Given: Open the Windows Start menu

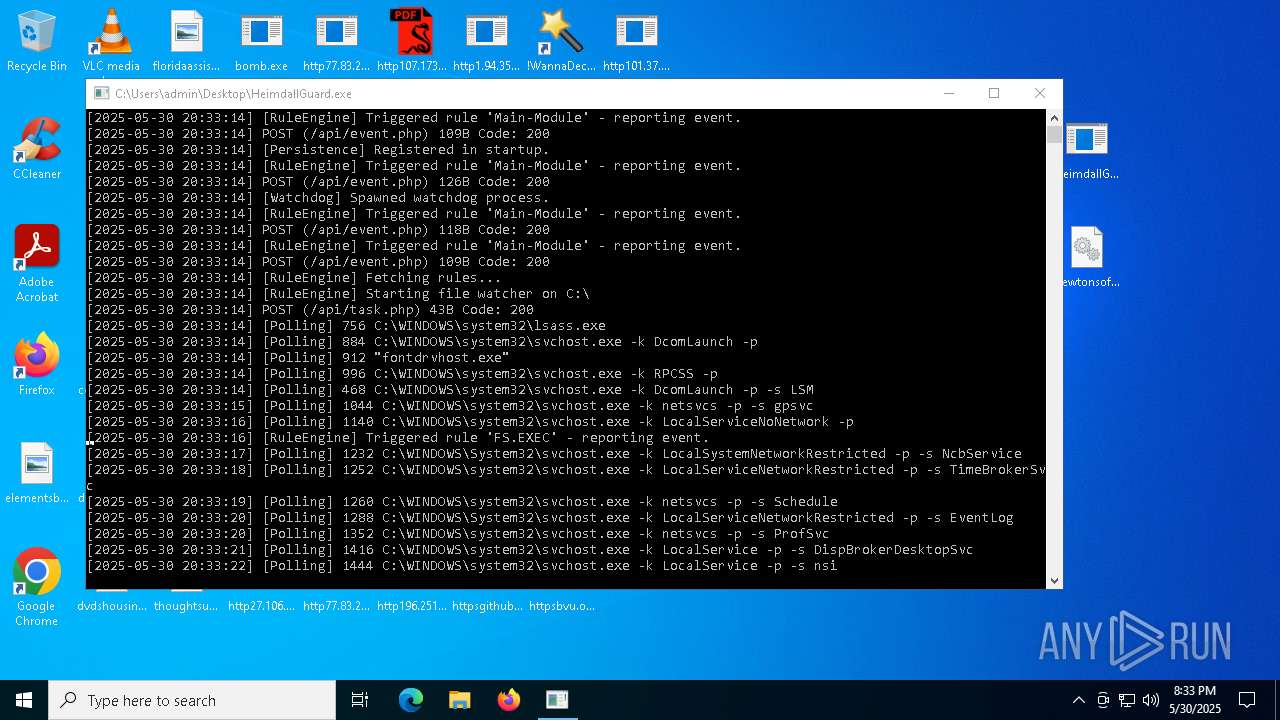Looking at the screenshot, I should (24, 700).
